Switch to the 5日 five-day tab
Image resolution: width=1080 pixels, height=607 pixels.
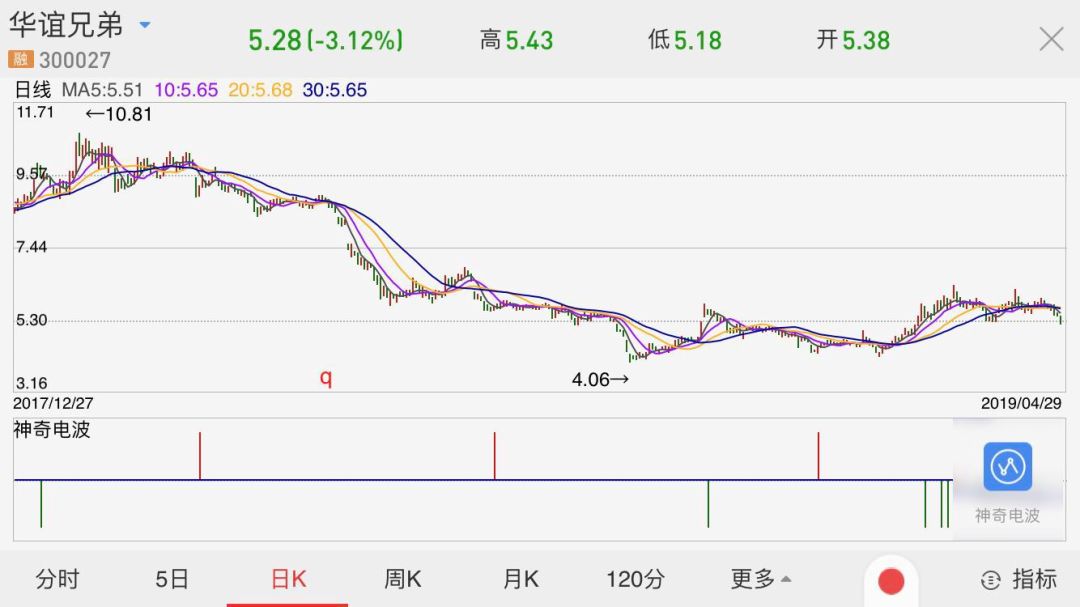(173, 578)
